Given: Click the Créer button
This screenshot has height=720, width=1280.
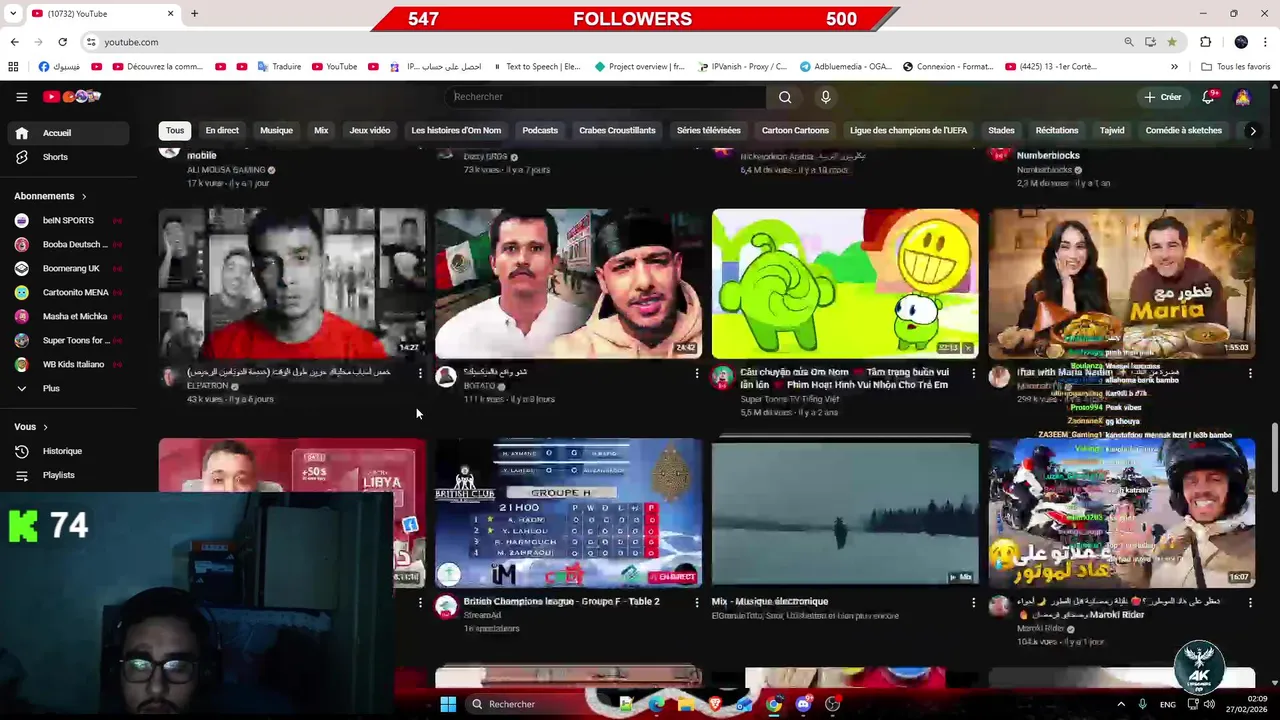Looking at the screenshot, I should 1163,97.
